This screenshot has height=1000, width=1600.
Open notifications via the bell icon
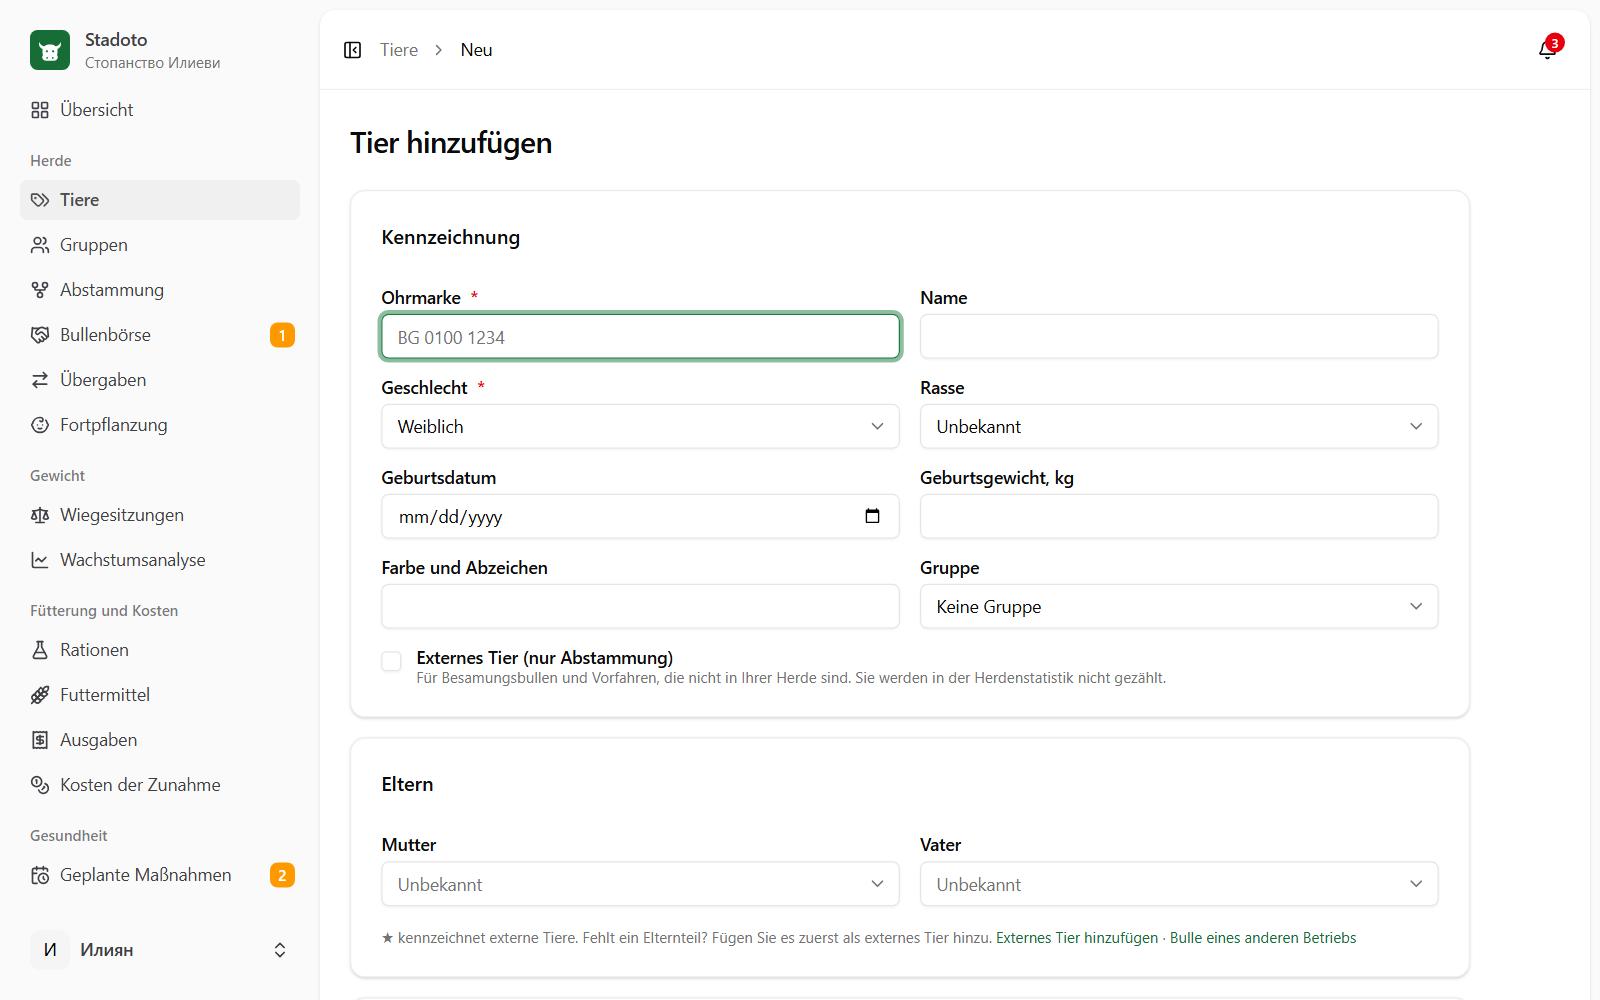tap(1547, 50)
